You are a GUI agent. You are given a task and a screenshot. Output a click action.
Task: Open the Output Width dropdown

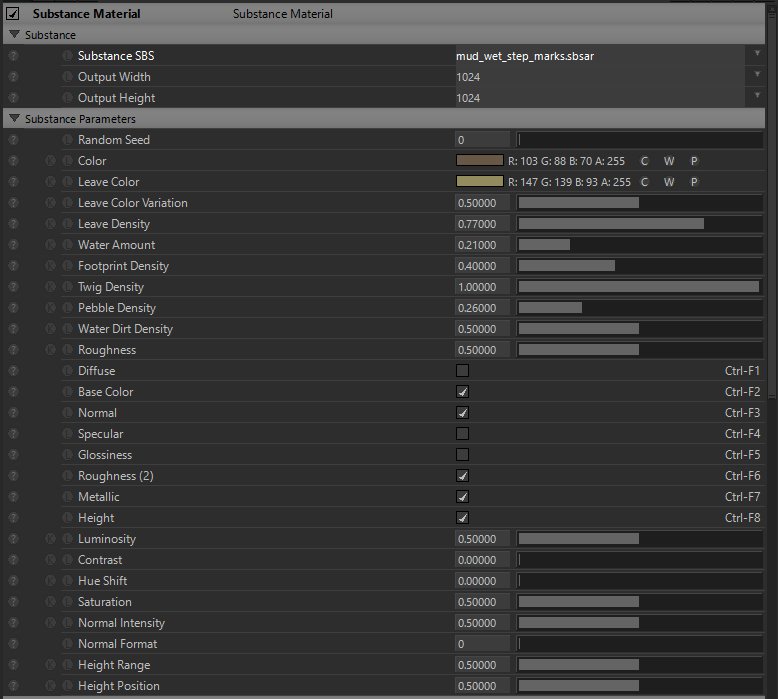[757, 77]
